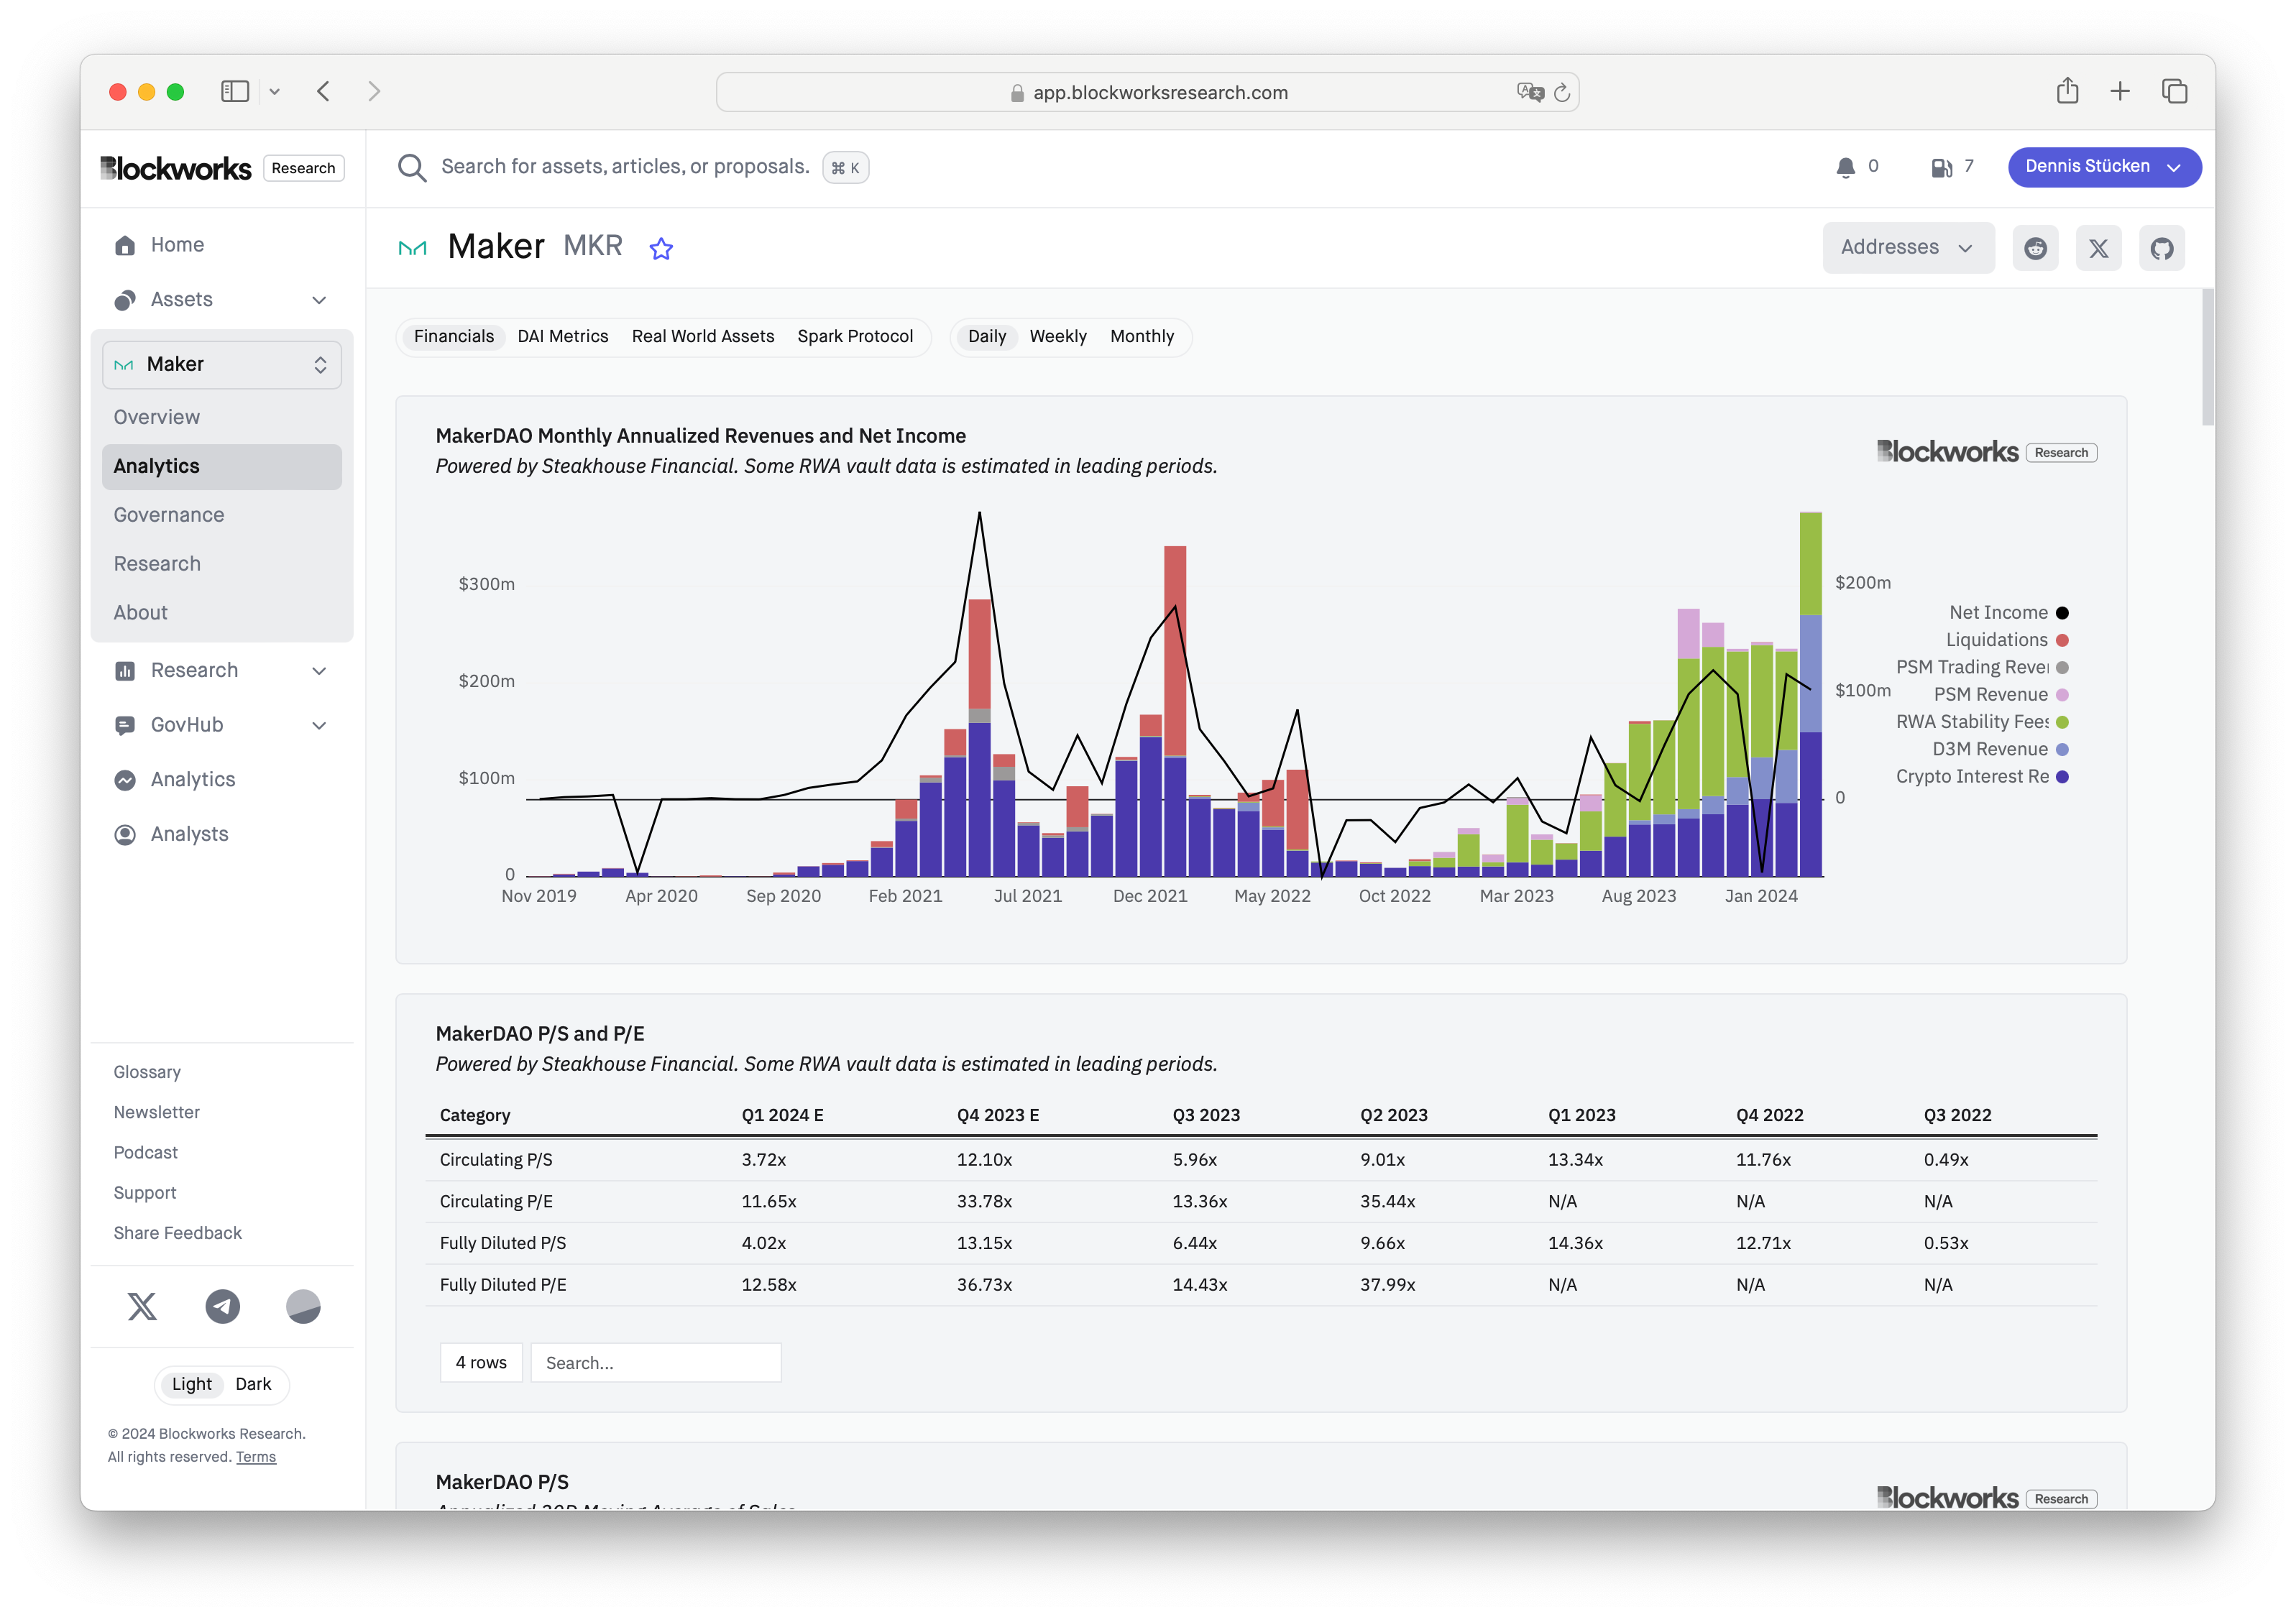2296x1617 pixels.
Task: Click the Analysts person icon
Action: 125,835
